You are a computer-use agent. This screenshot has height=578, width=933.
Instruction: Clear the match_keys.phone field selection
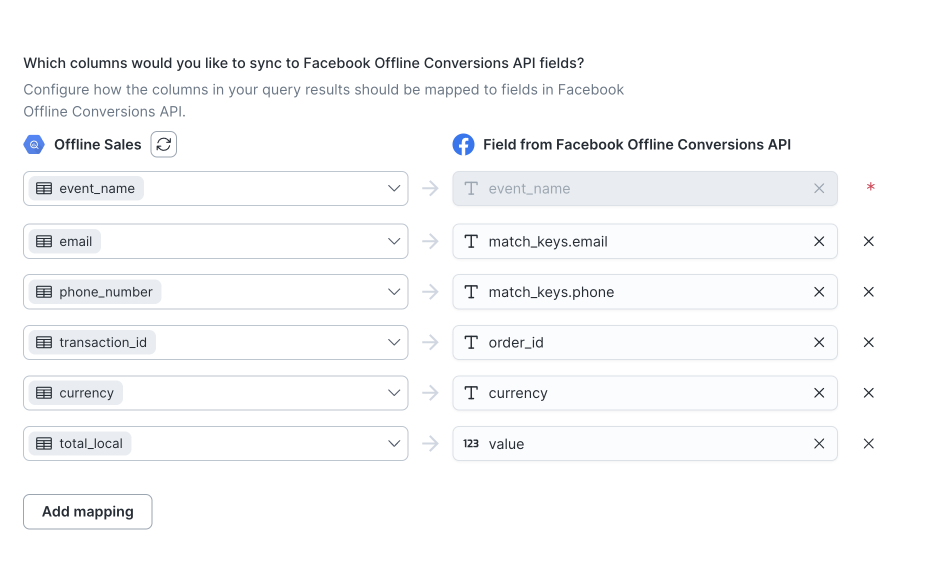tap(819, 292)
